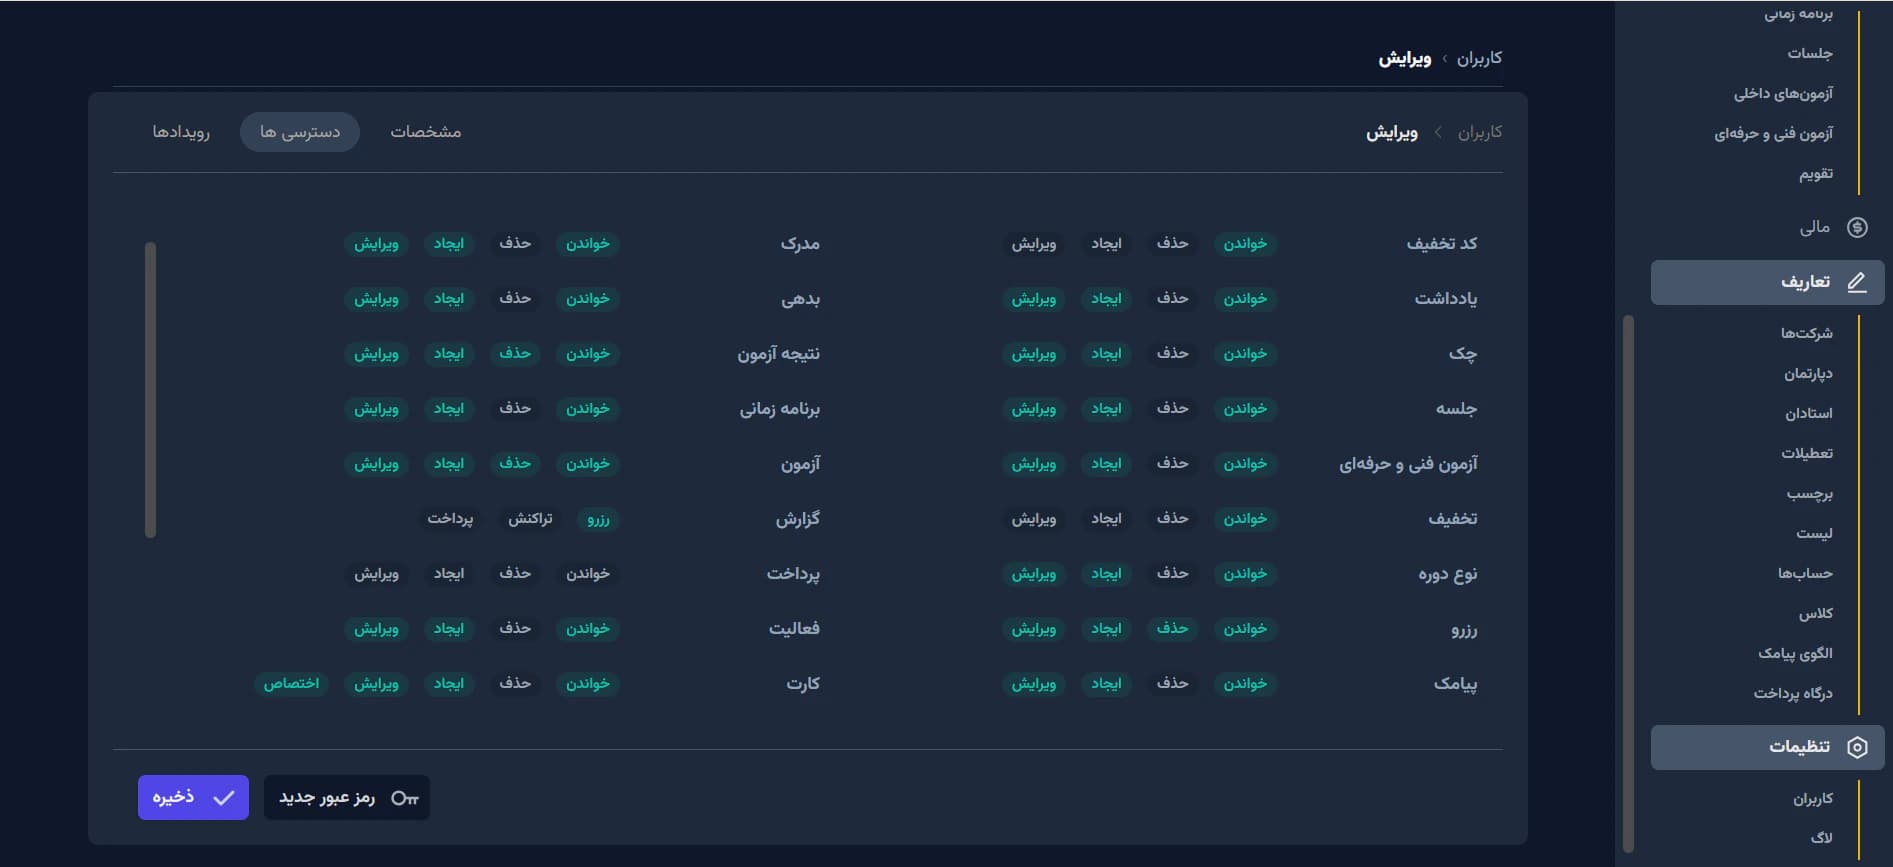This screenshot has width=1893, height=867.
Task: Click the gear icon beside تنظیمات
Action: (1857, 747)
